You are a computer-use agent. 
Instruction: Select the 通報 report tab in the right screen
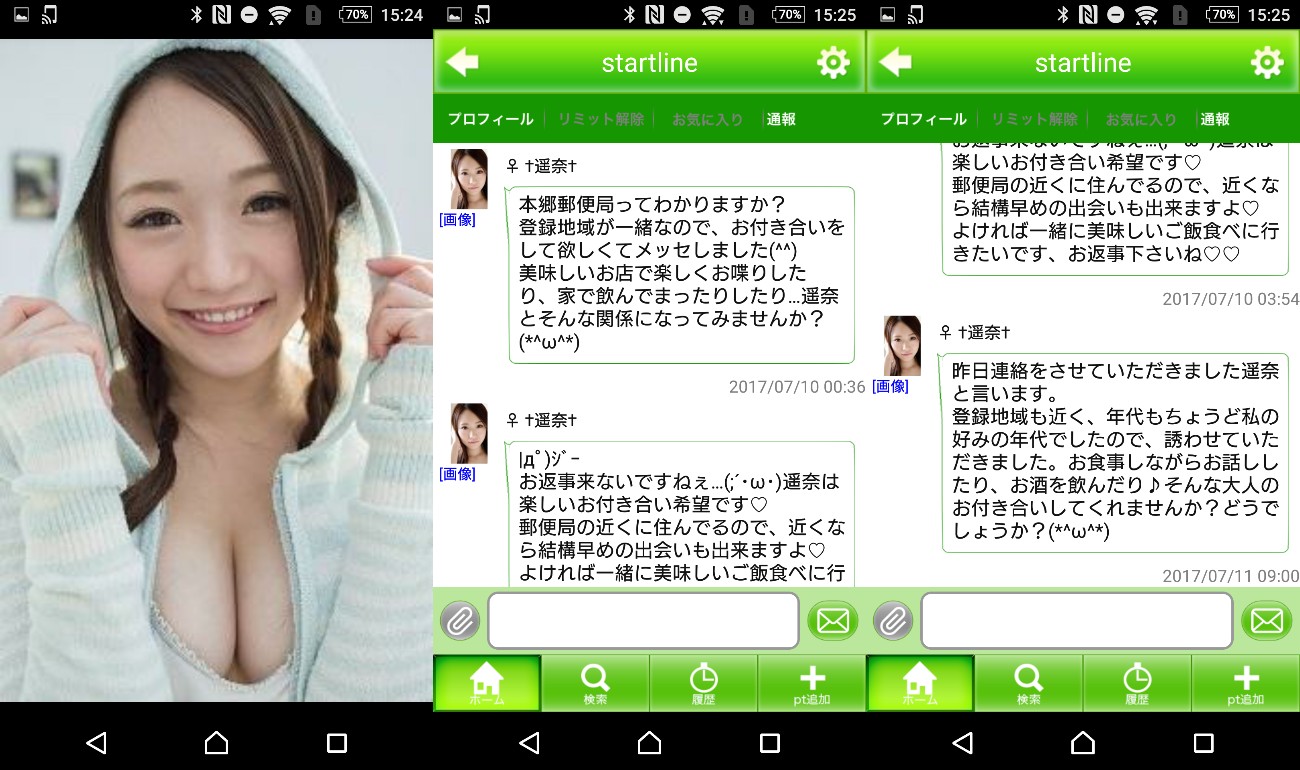click(x=1215, y=119)
